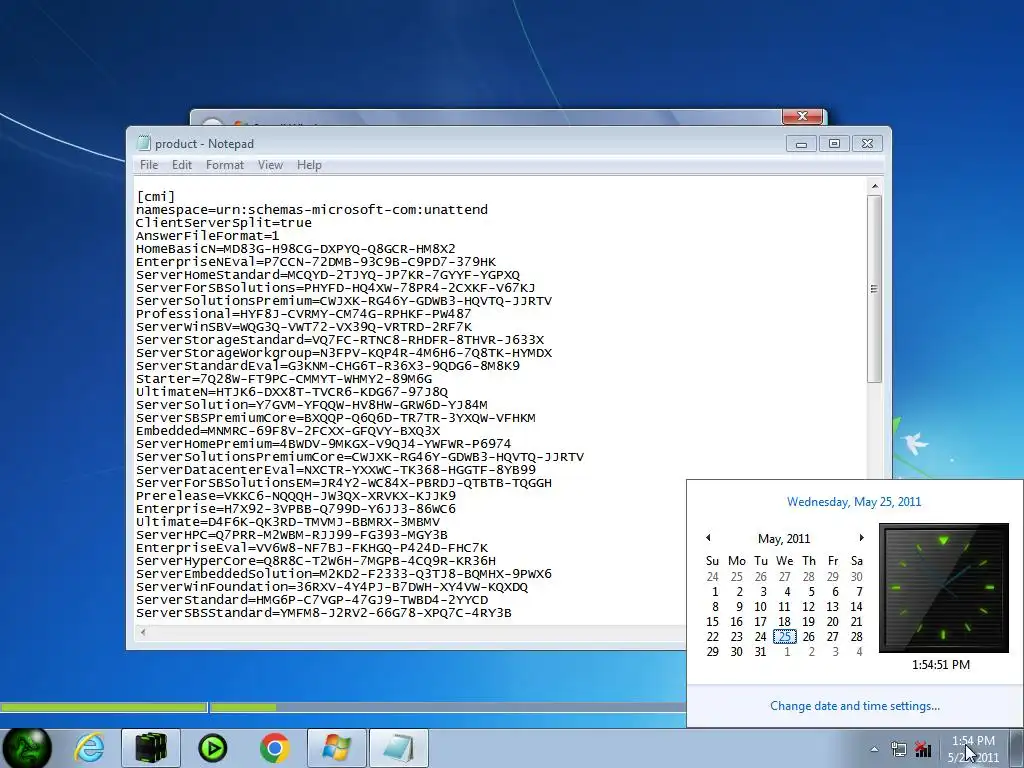Click the vertical scrollbar up arrow
Viewport: 1024px width, 768px height.
pos(874,187)
